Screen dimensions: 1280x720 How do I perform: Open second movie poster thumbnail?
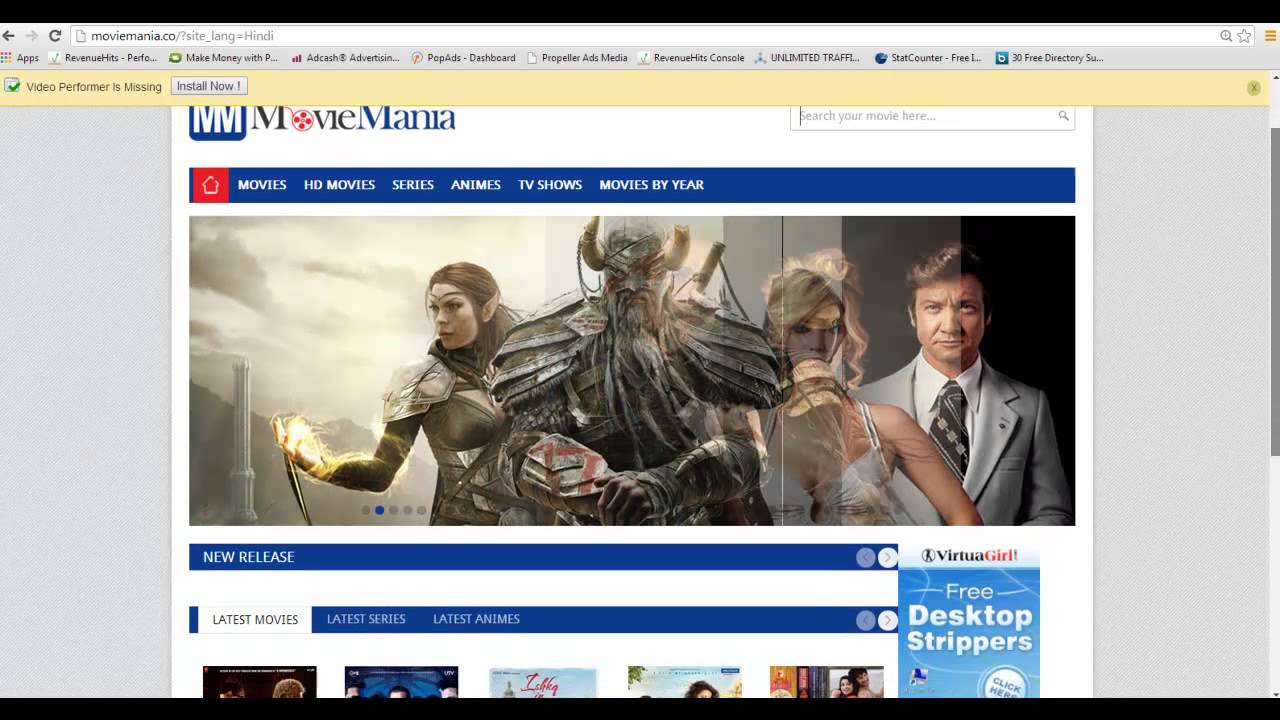(401, 682)
